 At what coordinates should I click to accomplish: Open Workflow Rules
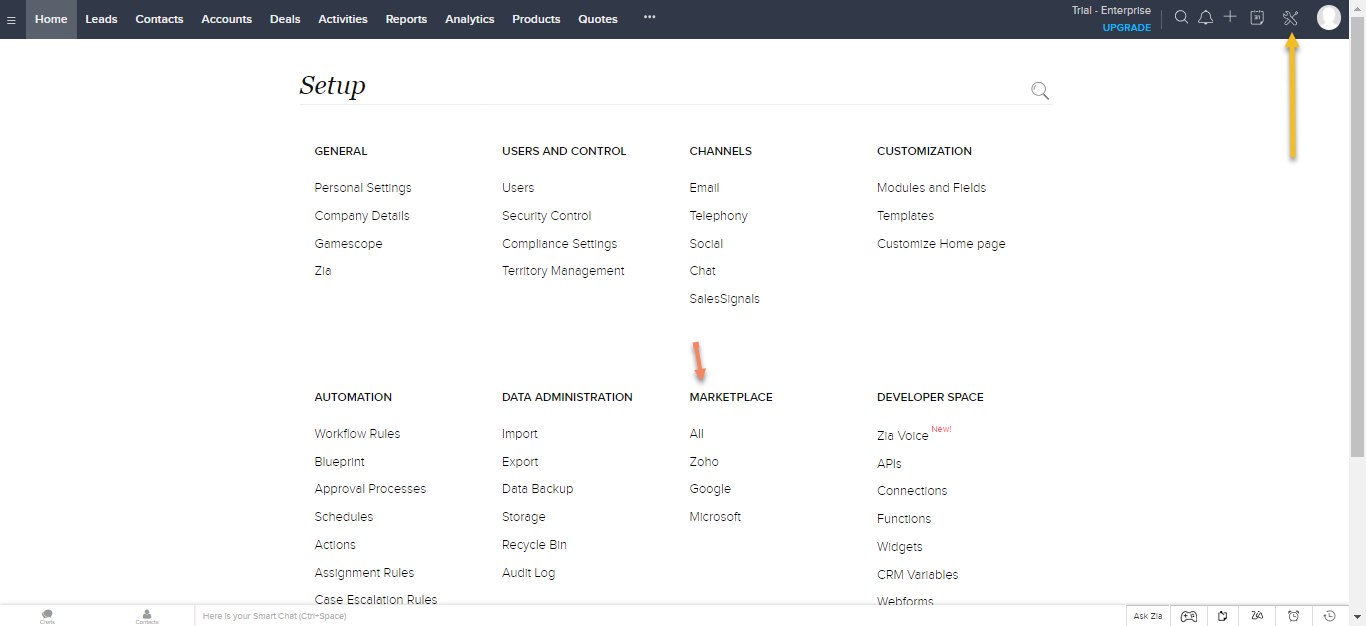click(x=357, y=434)
